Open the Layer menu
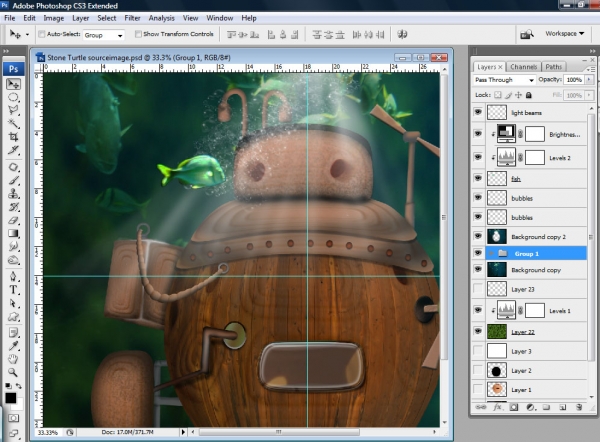This screenshot has width=600, height=442. coord(80,18)
